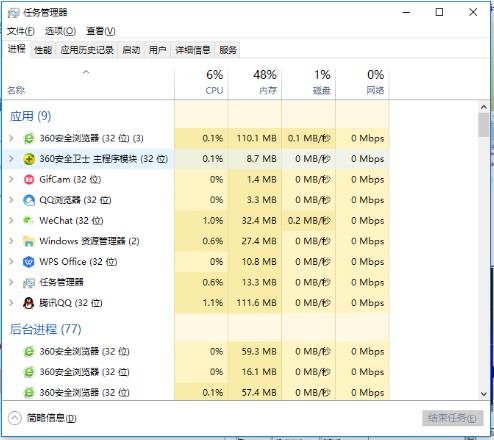
Task: Click the GifCam app icon
Action: (x=29, y=180)
